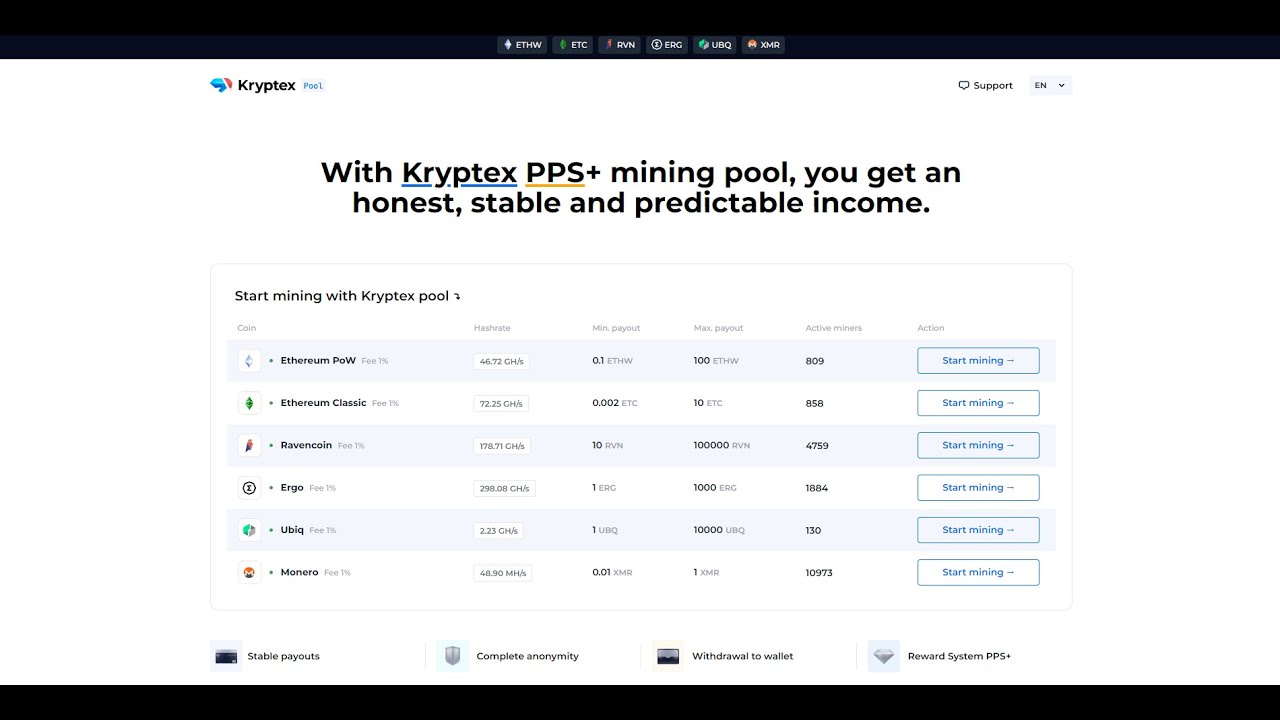Viewport: 1280px width, 720px height.
Task: Click the 100000 RVN maximum payout value
Action: click(721, 445)
